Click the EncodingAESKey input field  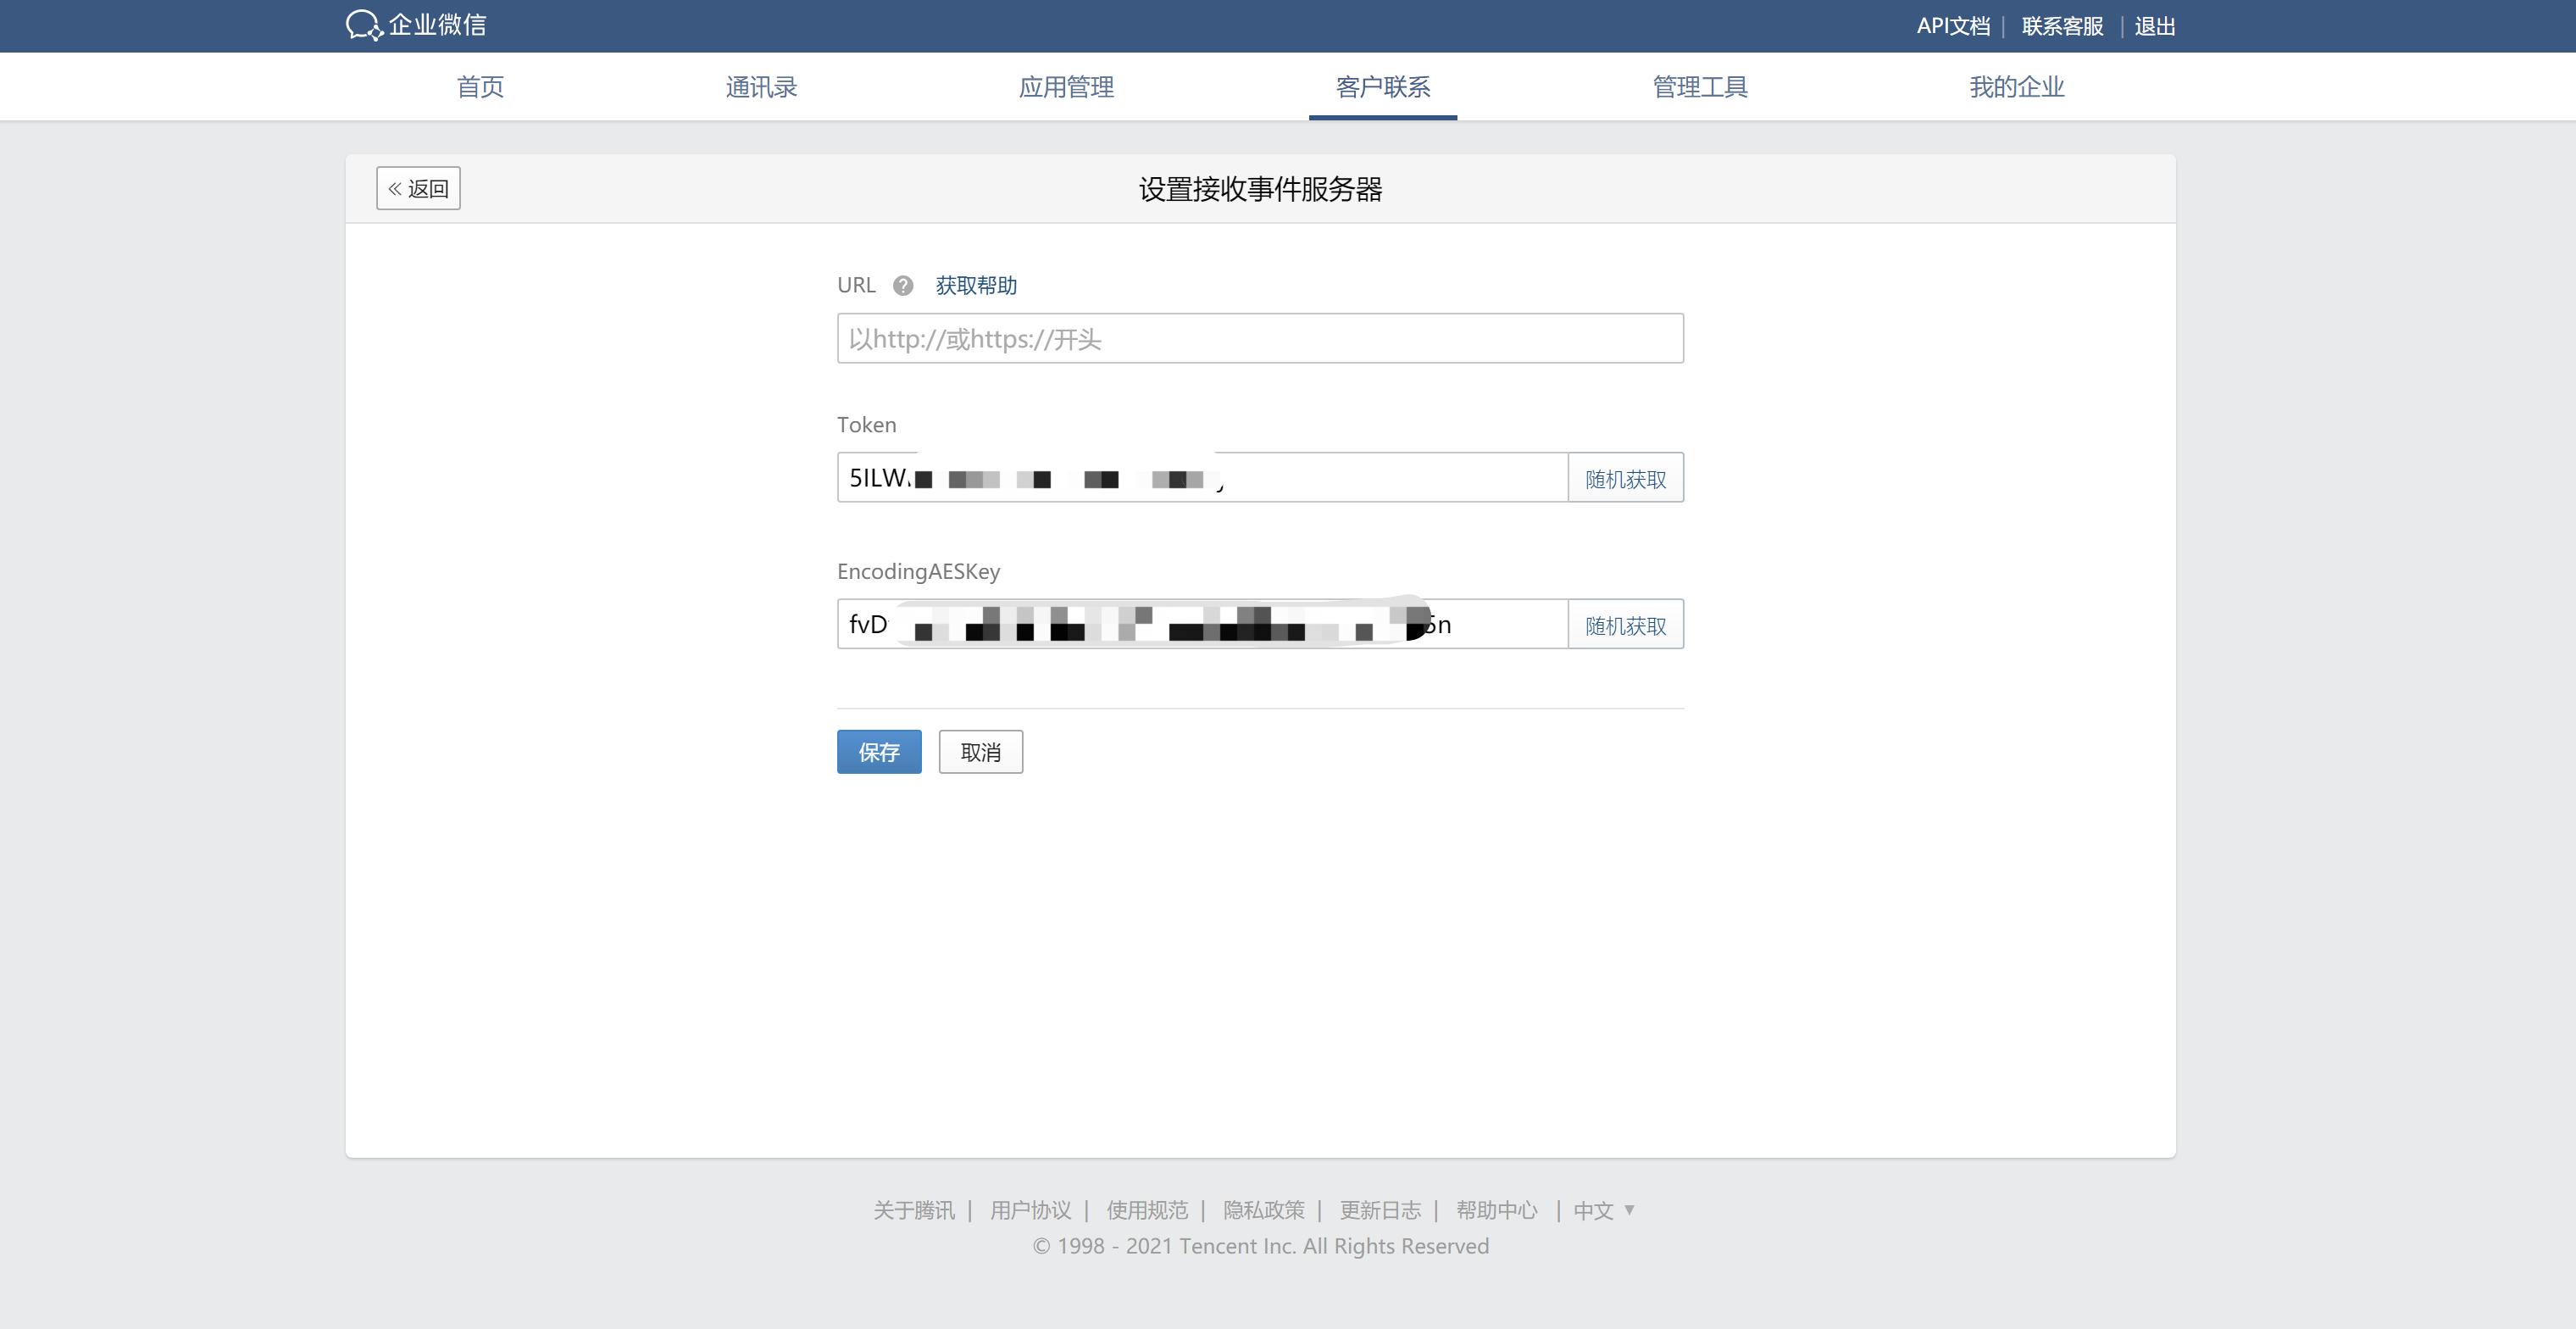[1500, 625]
